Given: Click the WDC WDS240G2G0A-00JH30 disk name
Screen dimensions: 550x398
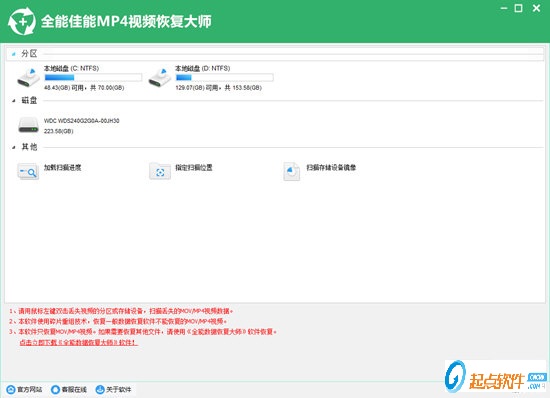Looking at the screenshot, I should [x=82, y=121].
